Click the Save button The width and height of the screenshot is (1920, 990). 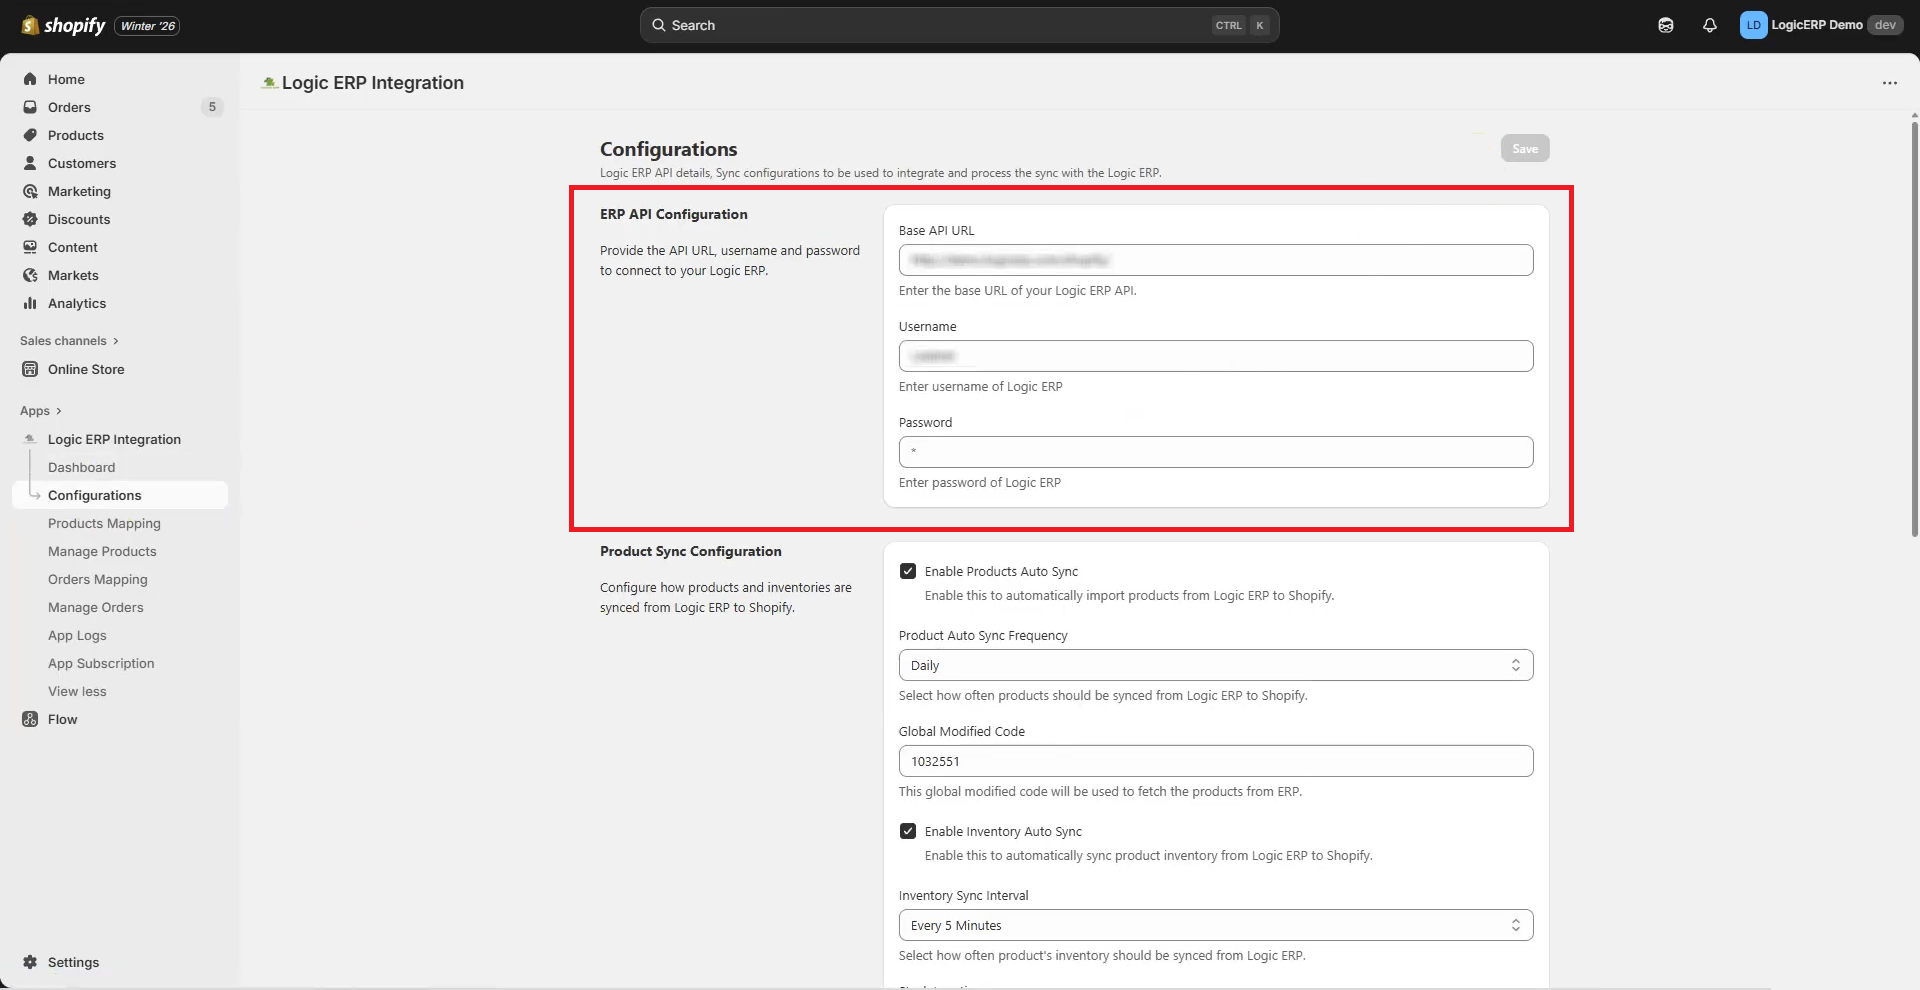[1524, 148]
